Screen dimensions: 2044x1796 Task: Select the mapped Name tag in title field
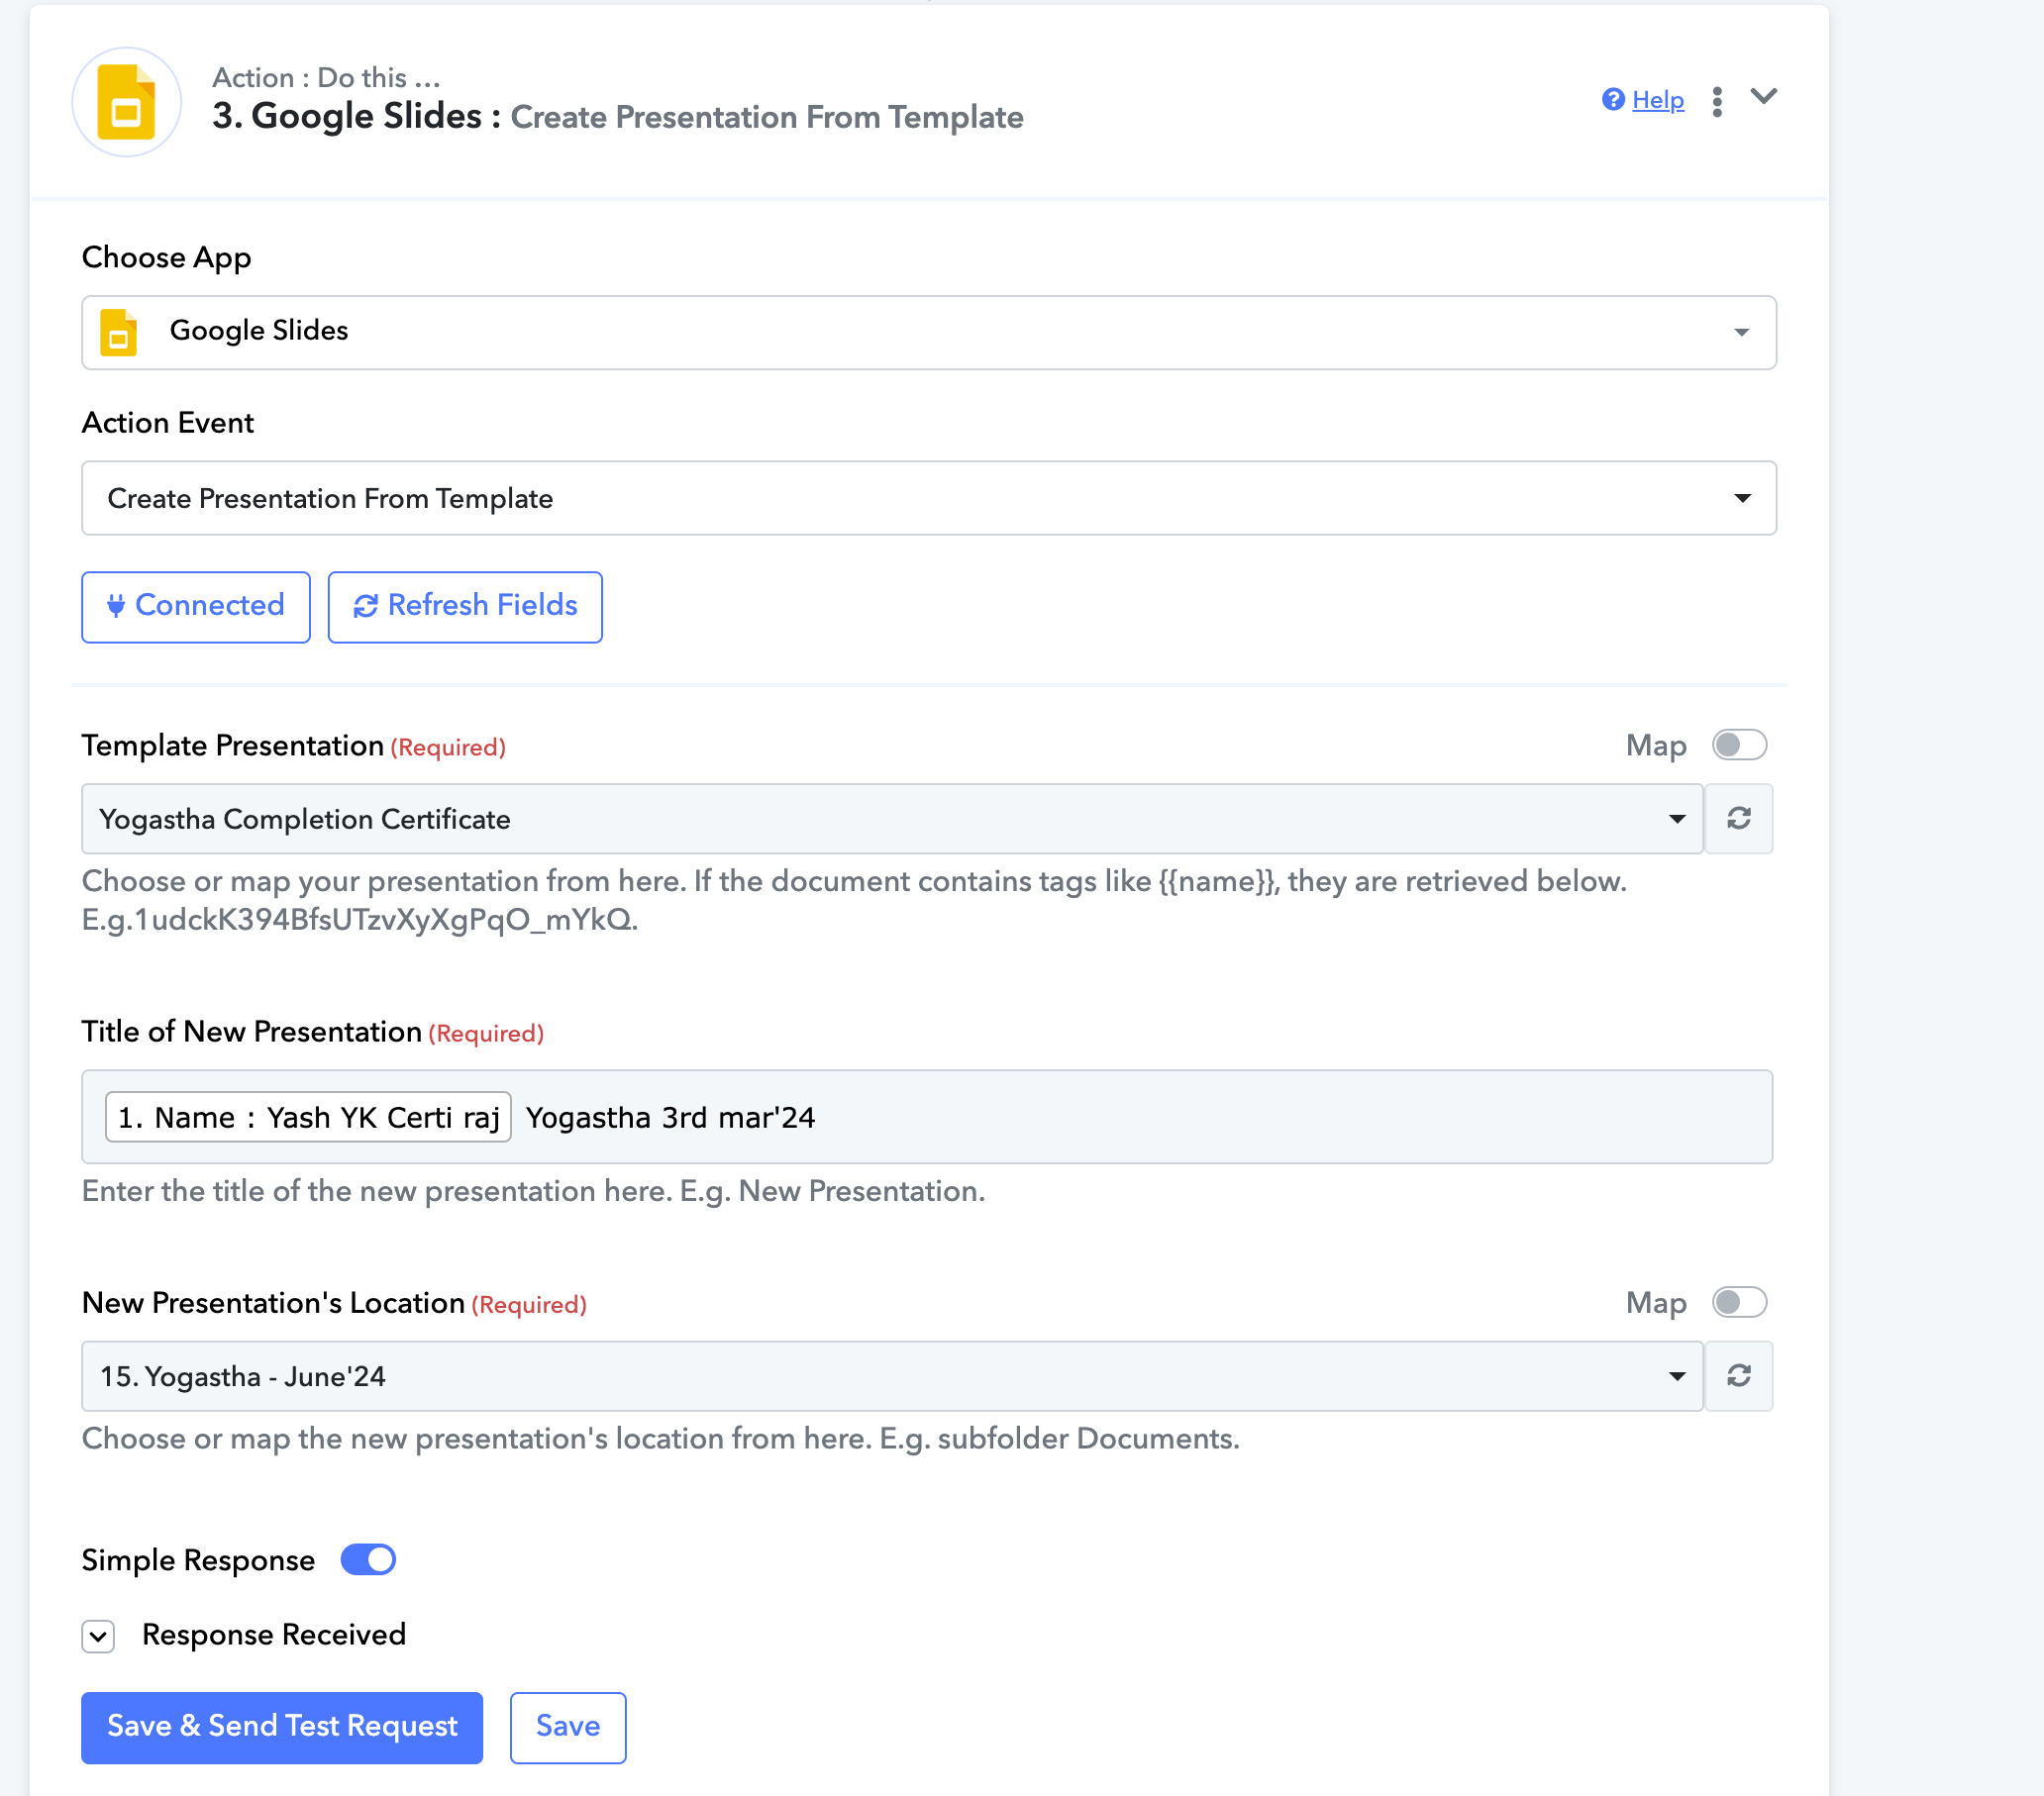(x=308, y=1117)
